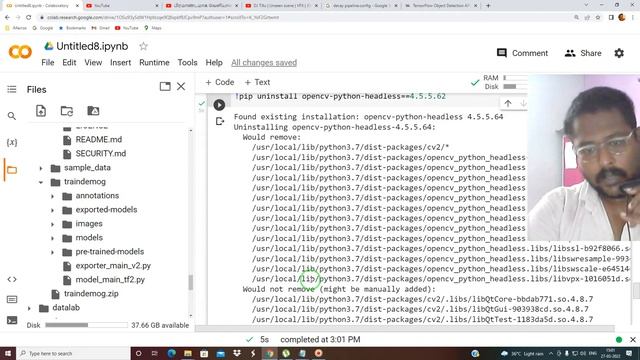Open Microsoft Edge from the taskbar
Image resolution: width=640 pixels, height=360 pixels.
pyautogui.click(x=171, y=353)
